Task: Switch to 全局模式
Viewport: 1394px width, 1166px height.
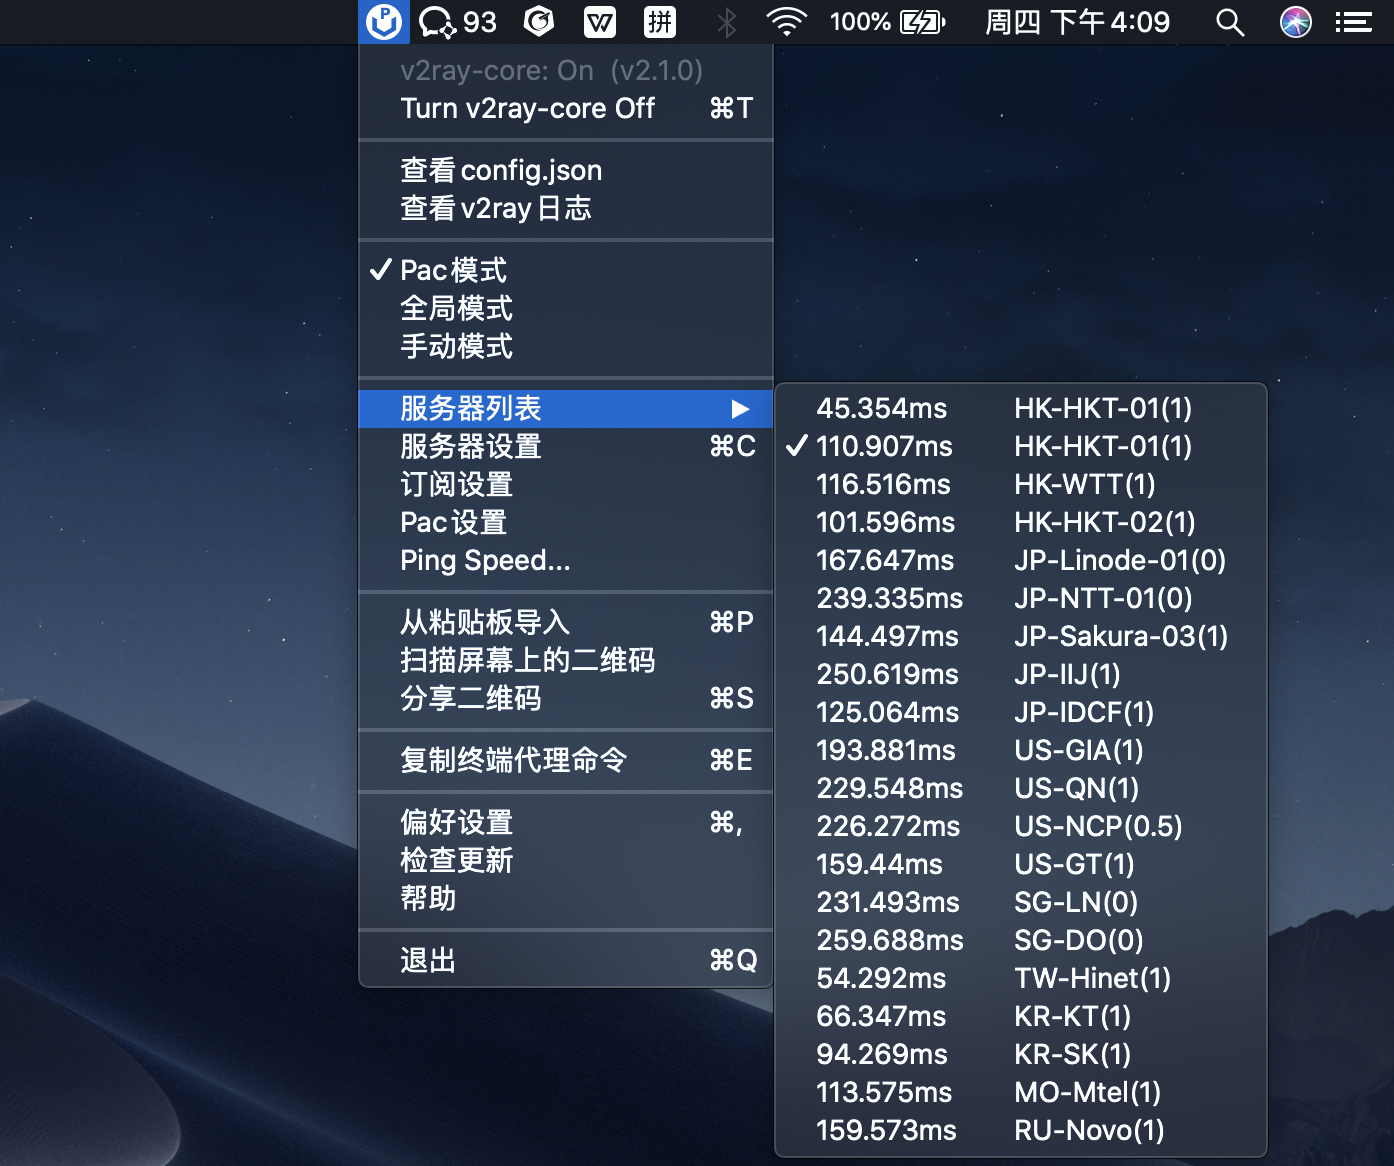Action: [566, 308]
